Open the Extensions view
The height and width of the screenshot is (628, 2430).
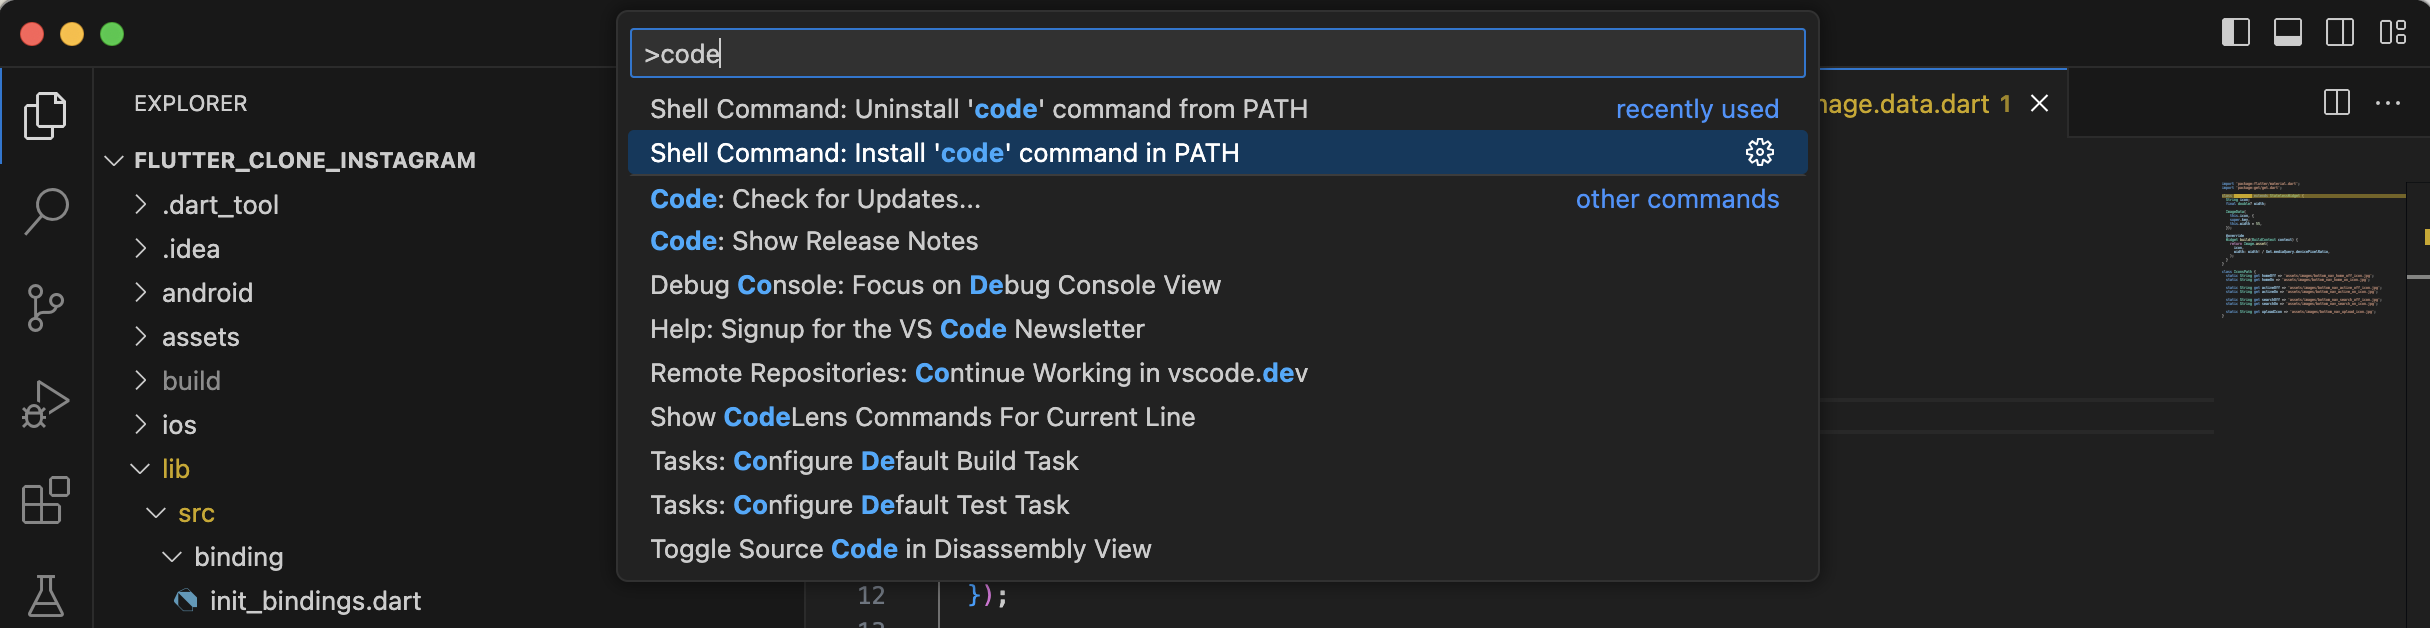tap(45, 500)
